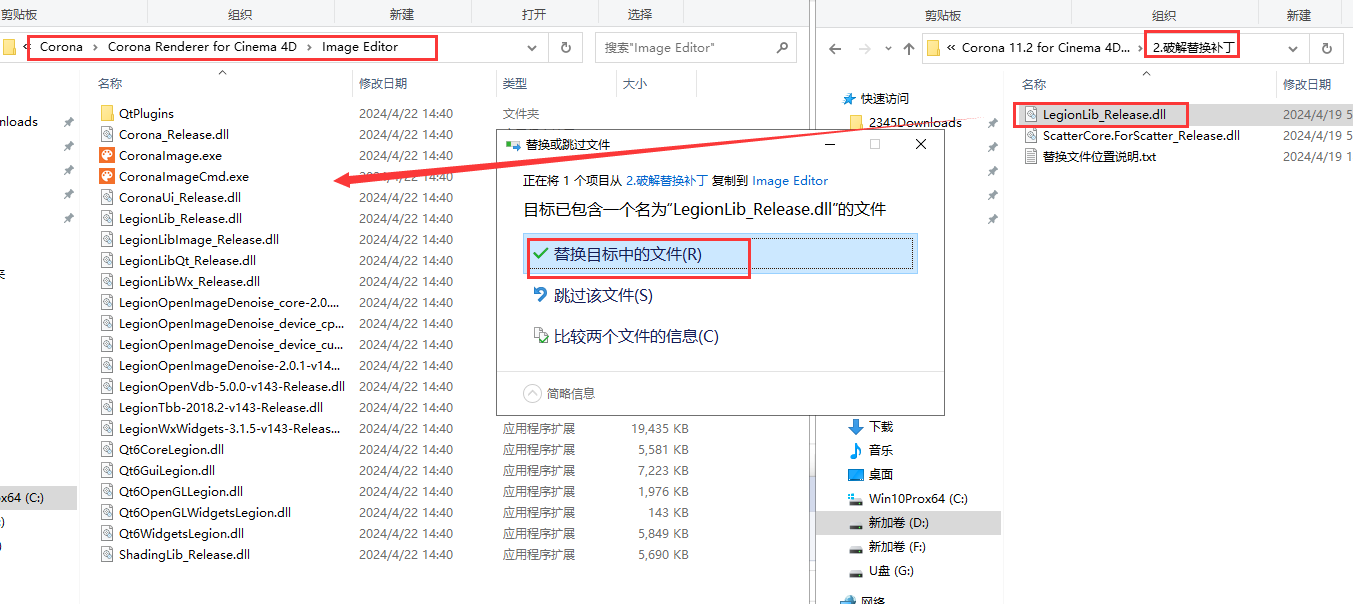Viewport: 1353px width, 604px height.
Task: Select LegionLibQt_Release.dll file name
Action: [x=187, y=260]
